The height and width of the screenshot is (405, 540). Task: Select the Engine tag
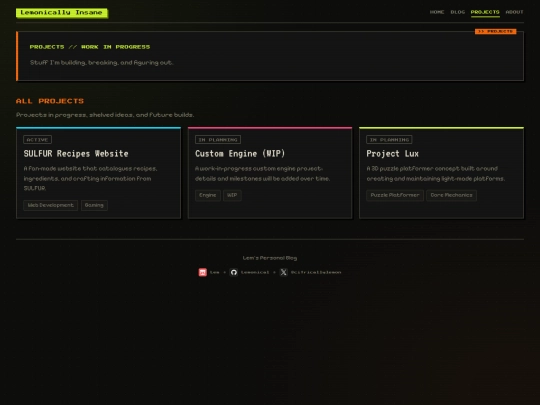[208, 195]
